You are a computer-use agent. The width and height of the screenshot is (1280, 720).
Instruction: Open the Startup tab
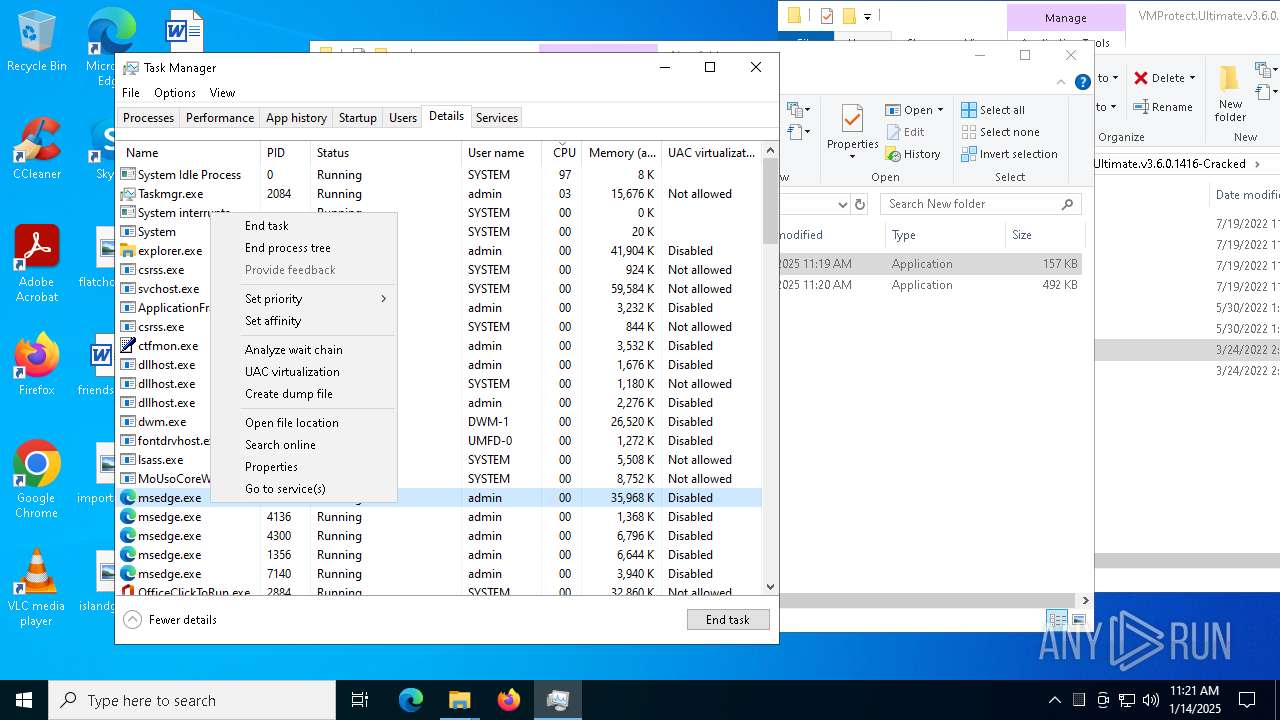pos(357,118)
